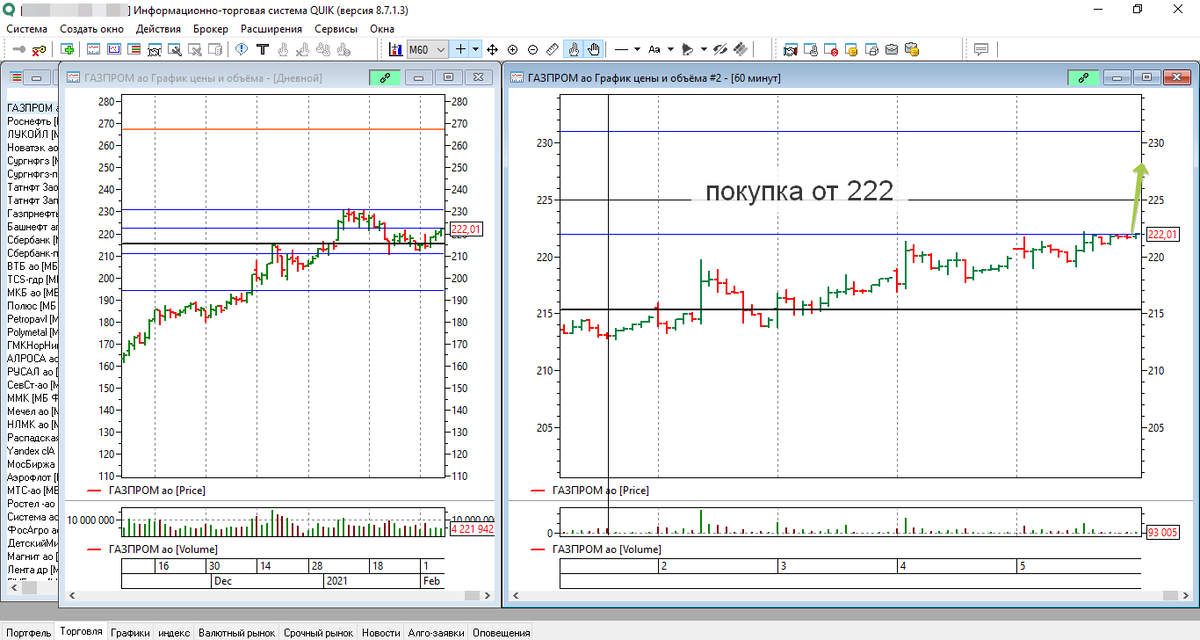Click the window with gold coins icon
The image size is (1200, 640).
point(850,49)
